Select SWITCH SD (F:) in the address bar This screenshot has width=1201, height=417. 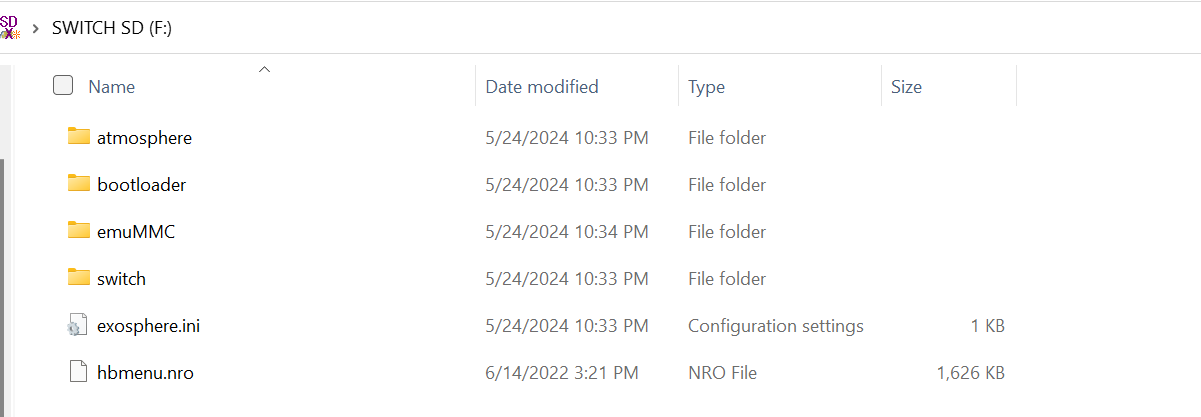pos(112,28)
